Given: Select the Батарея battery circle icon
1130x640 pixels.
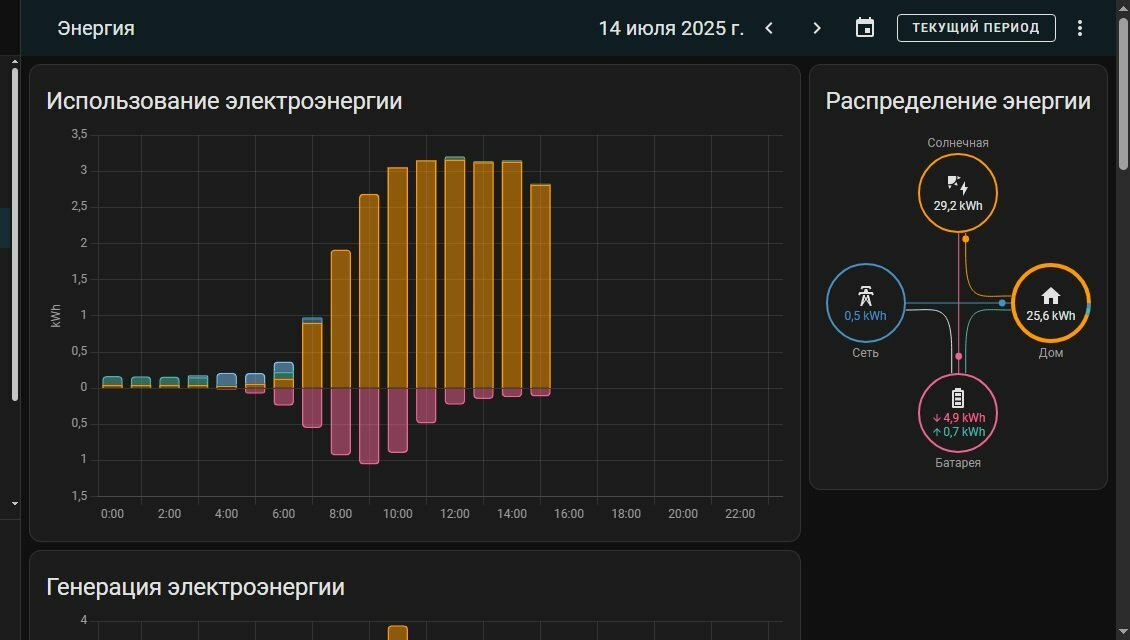Looking at the screenshot, I should click(x=958, y=413).
